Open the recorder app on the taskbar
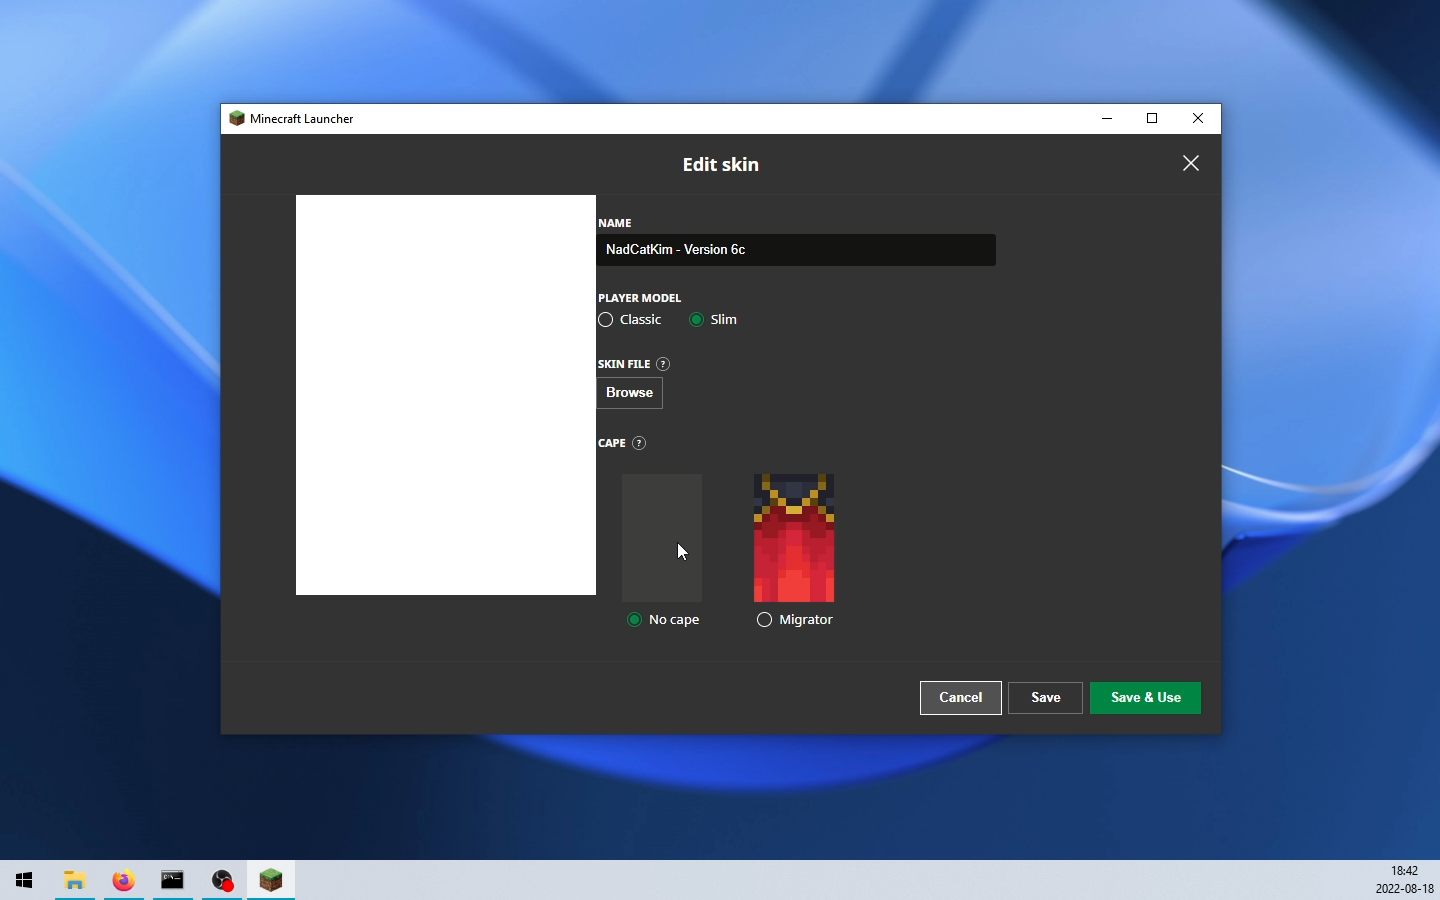Screen dimensions: 1440x900 point(222,880)
